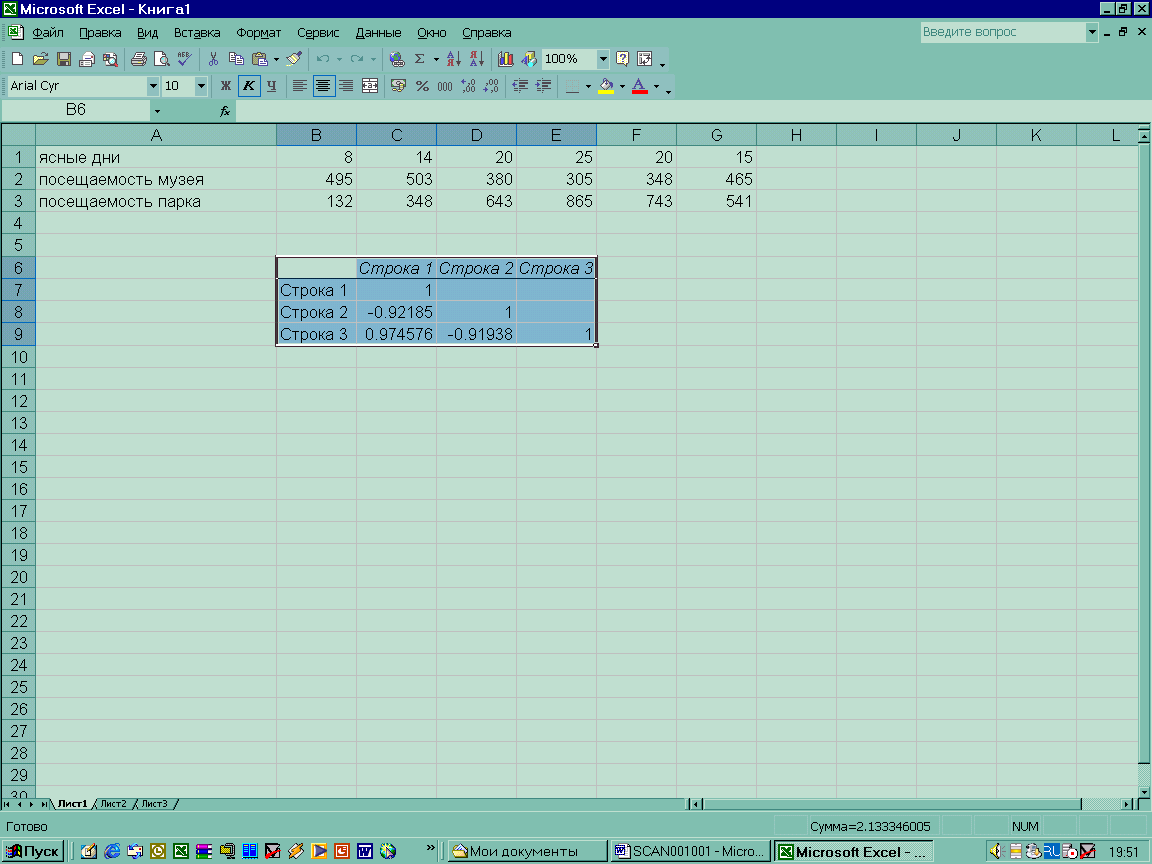Switch to the Лист2 sheet tab
The height and width of the screenshot is (864, 1152).
pos(113,804)
